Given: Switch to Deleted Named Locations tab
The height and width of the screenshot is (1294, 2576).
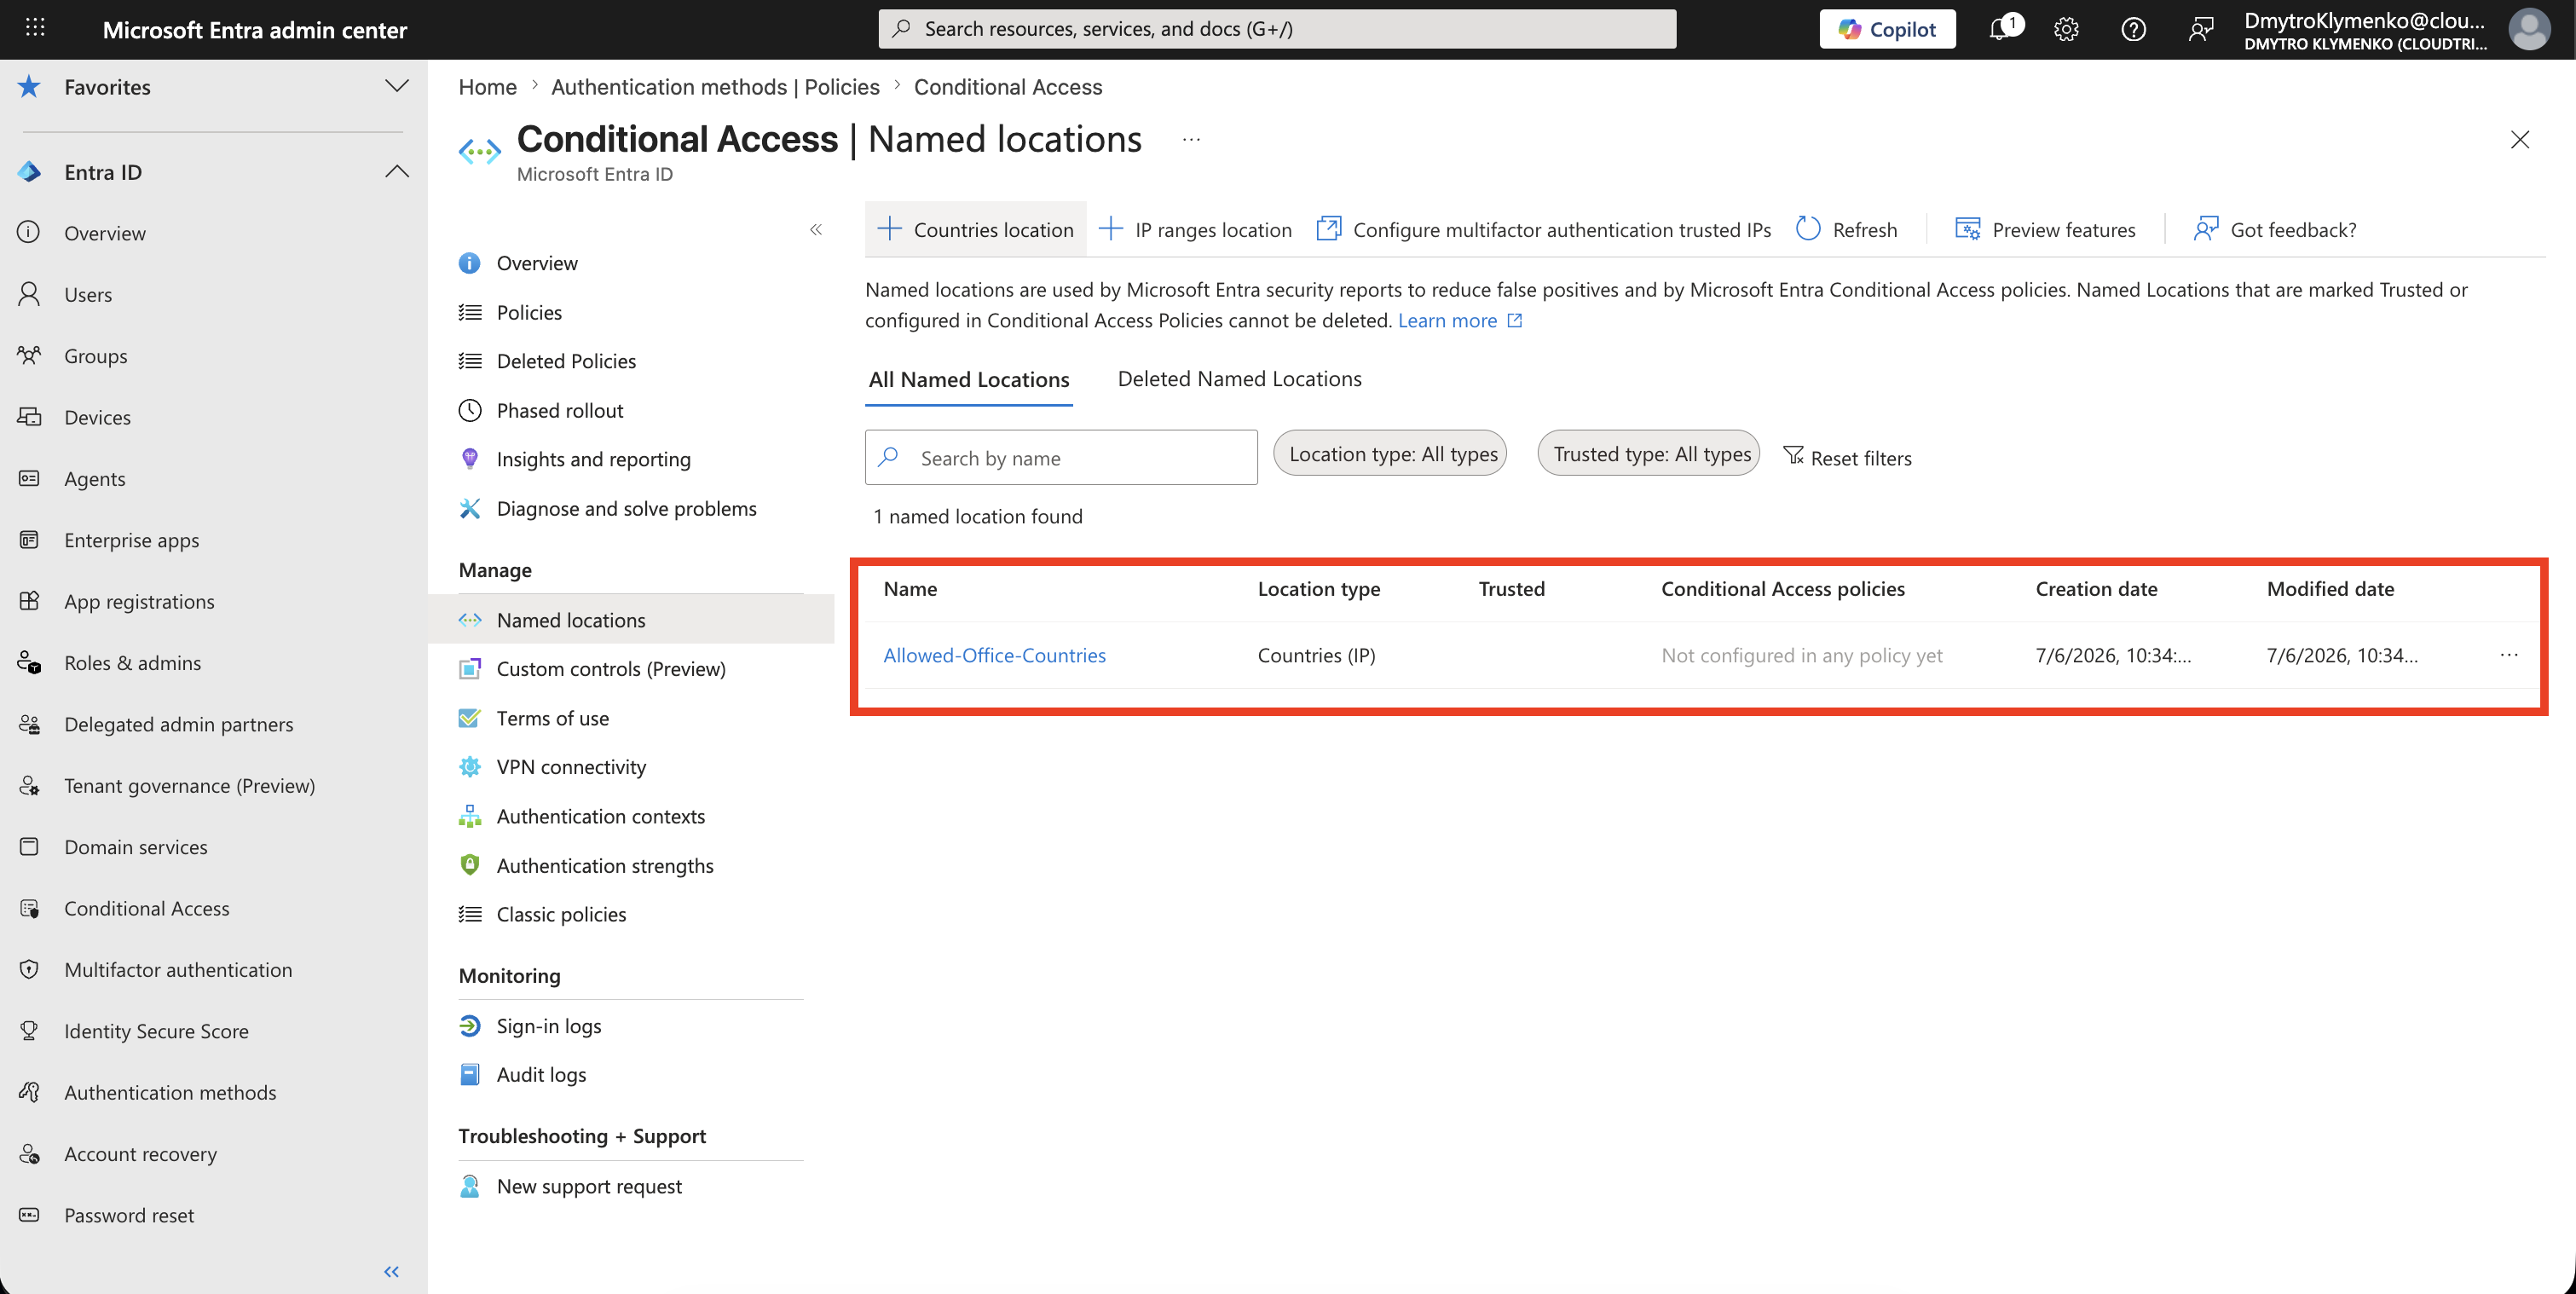Looking at the screenshot, I should pyautogui.click(x=1239, y=379).
